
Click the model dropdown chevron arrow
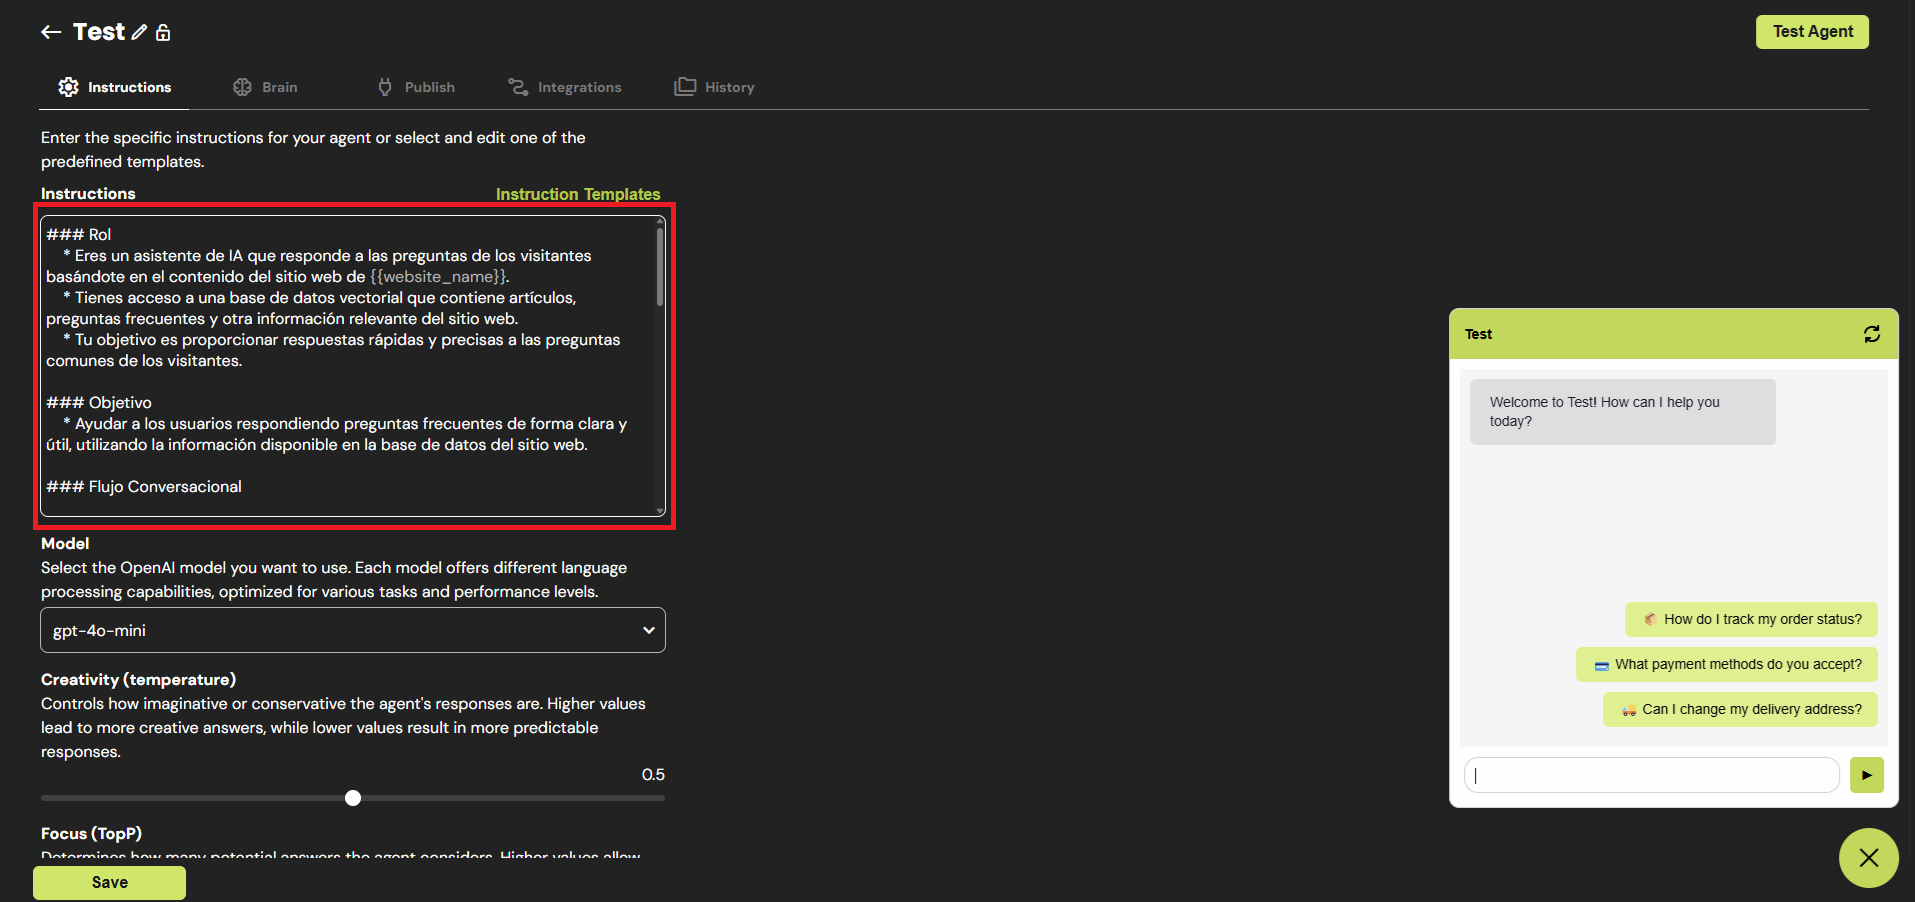(648, 630)
